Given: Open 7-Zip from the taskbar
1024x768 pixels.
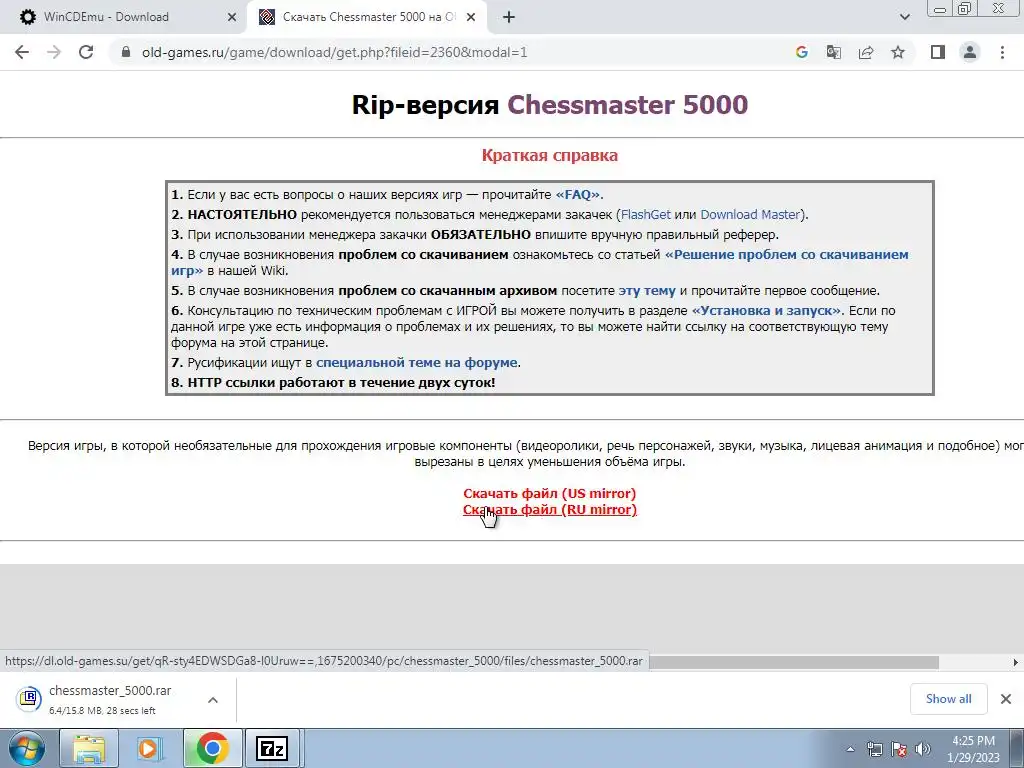Looking at the screenshot, I should pyautogui.click(x=271, y=748).
